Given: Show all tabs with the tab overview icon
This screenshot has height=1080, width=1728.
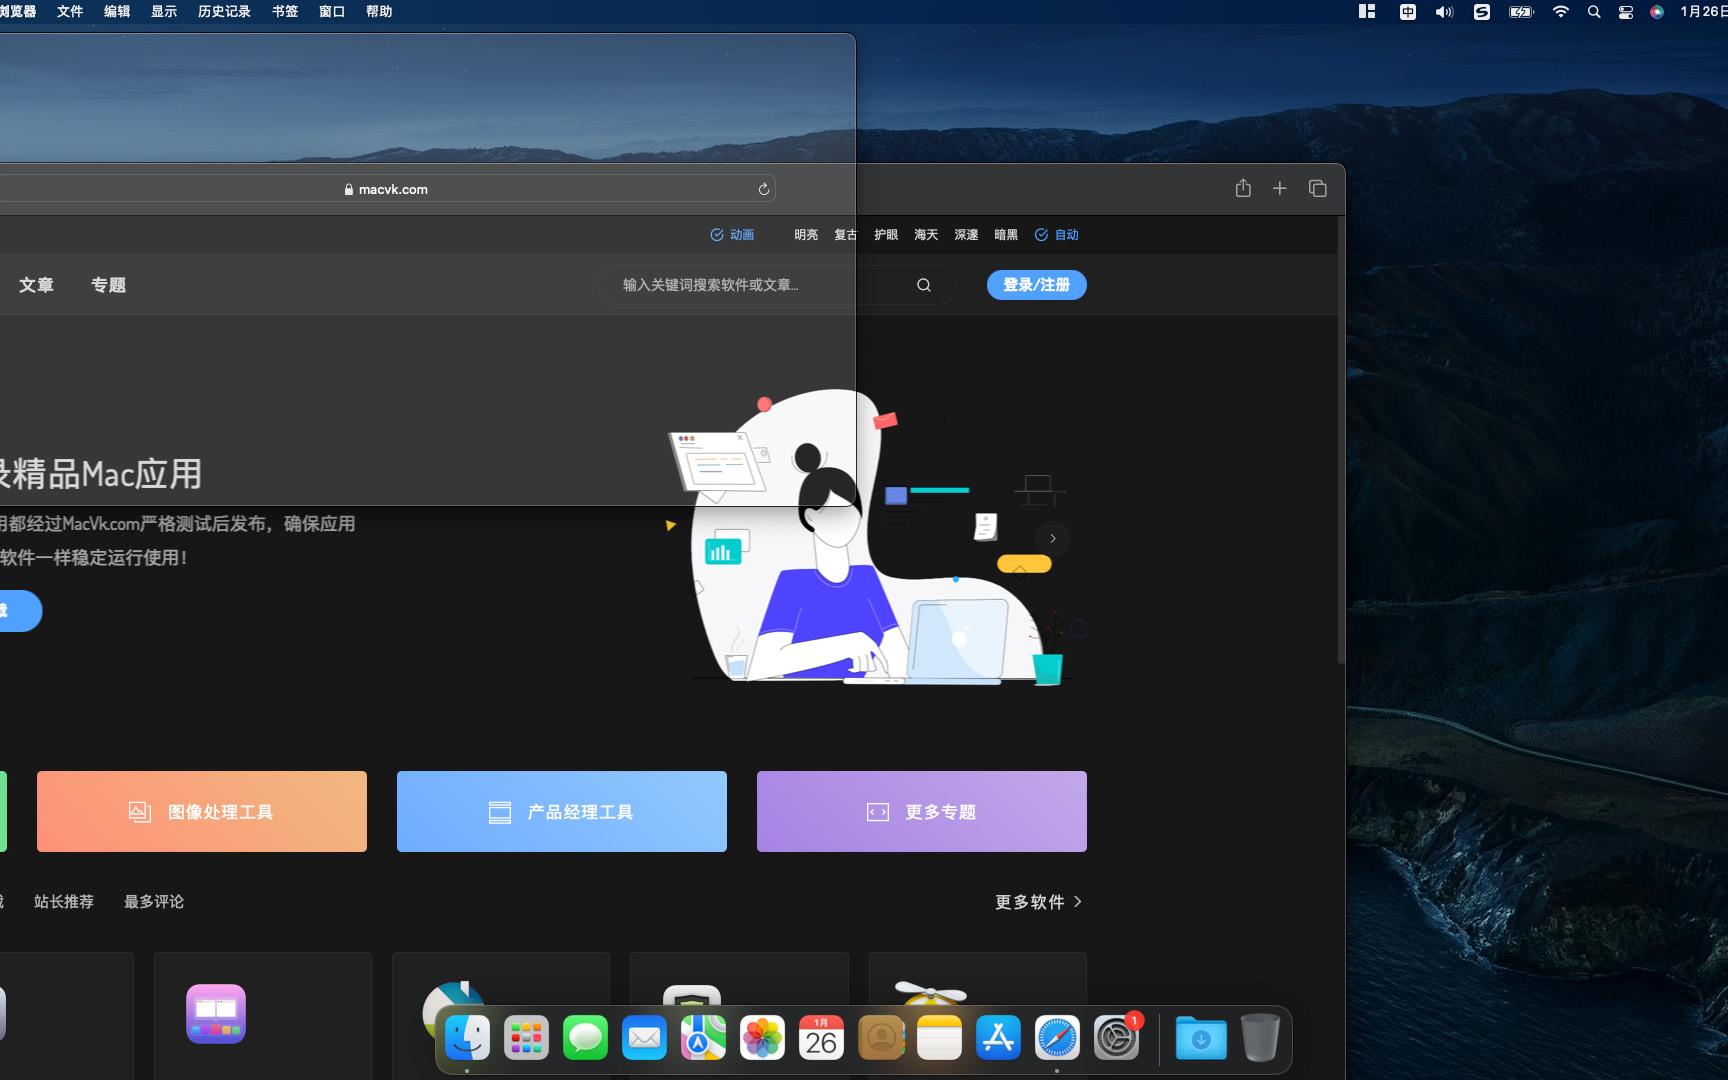Looking at the screenshot, I should click(1317, 188).
